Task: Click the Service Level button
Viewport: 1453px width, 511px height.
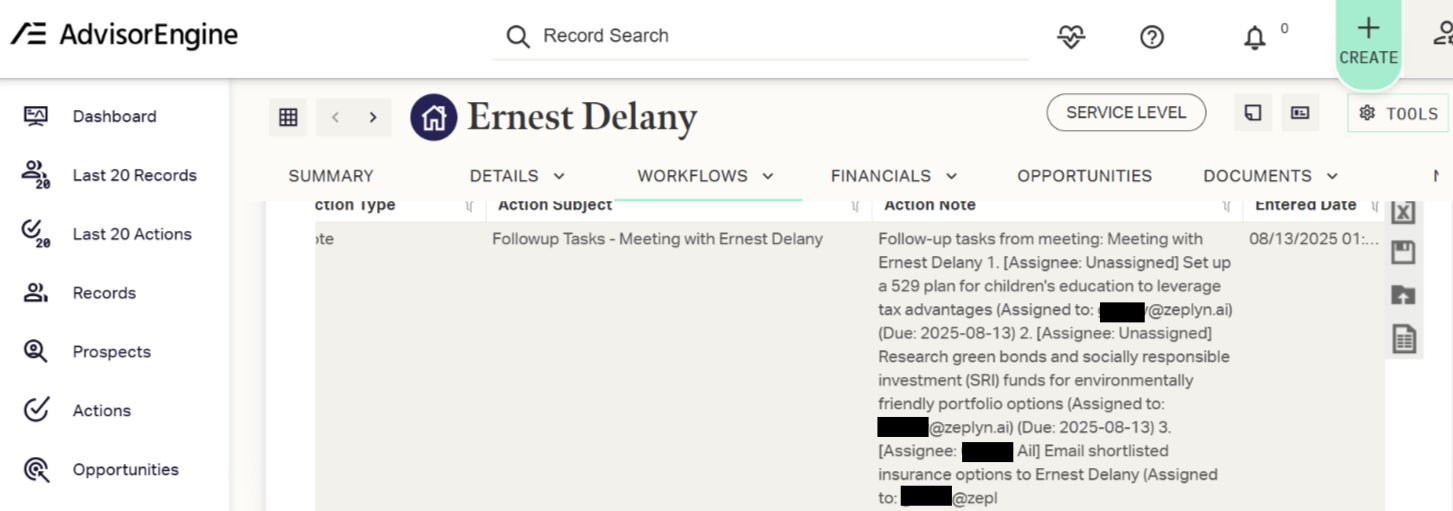Action: point(1126,113)
